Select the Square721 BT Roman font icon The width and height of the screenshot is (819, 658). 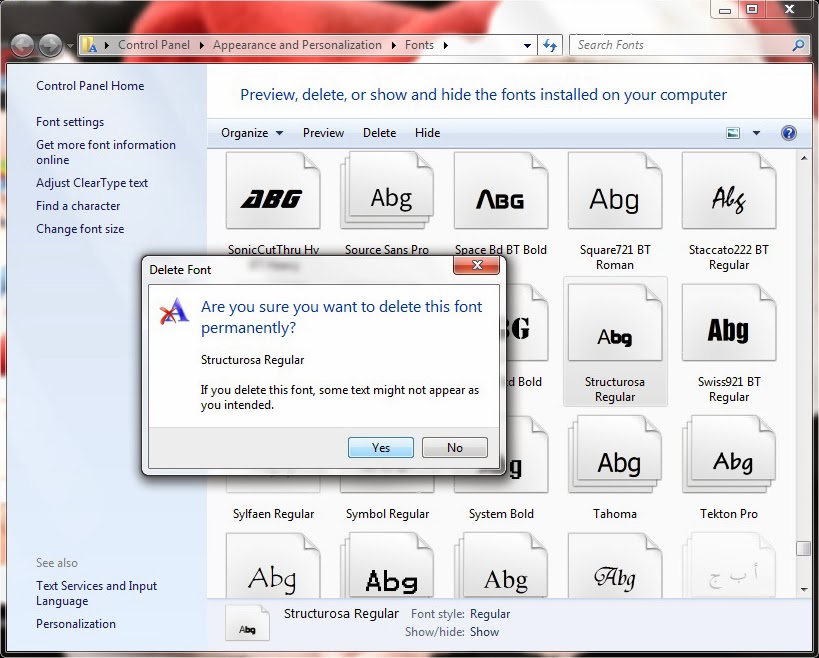point(615,191)
